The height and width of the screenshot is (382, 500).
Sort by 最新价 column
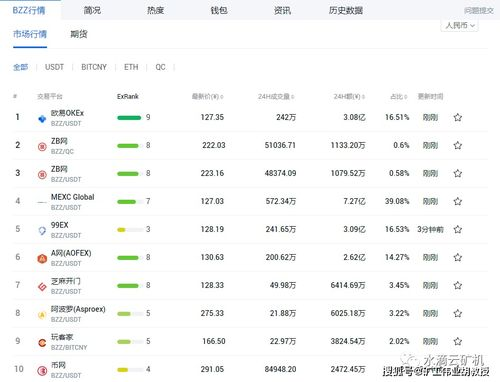207,97
